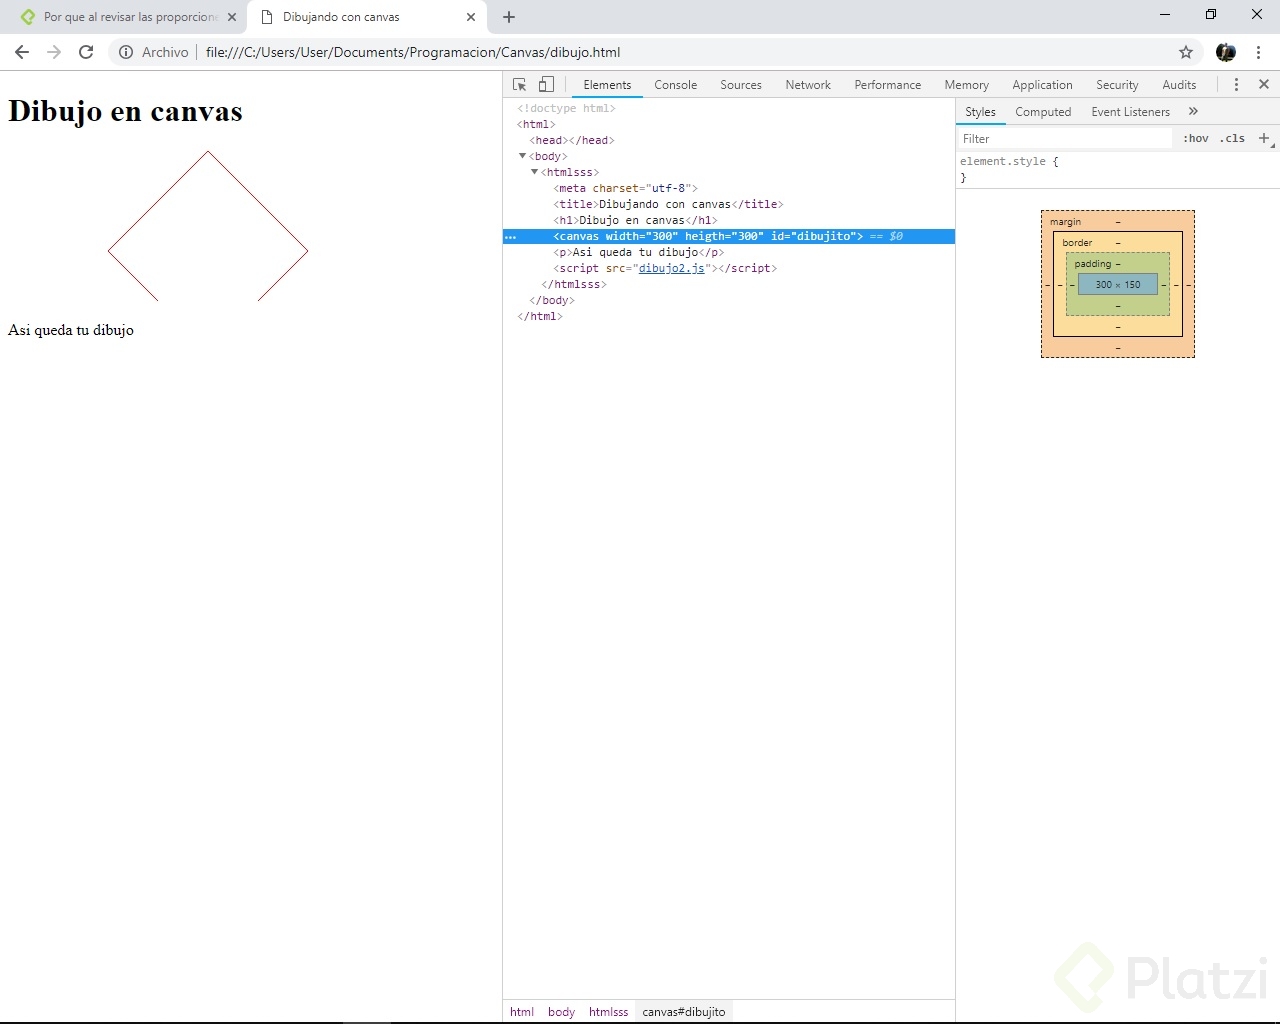Click the border label in box model
Image resolution: width=1280 pixels, height=1024 pixels.
1077,243
